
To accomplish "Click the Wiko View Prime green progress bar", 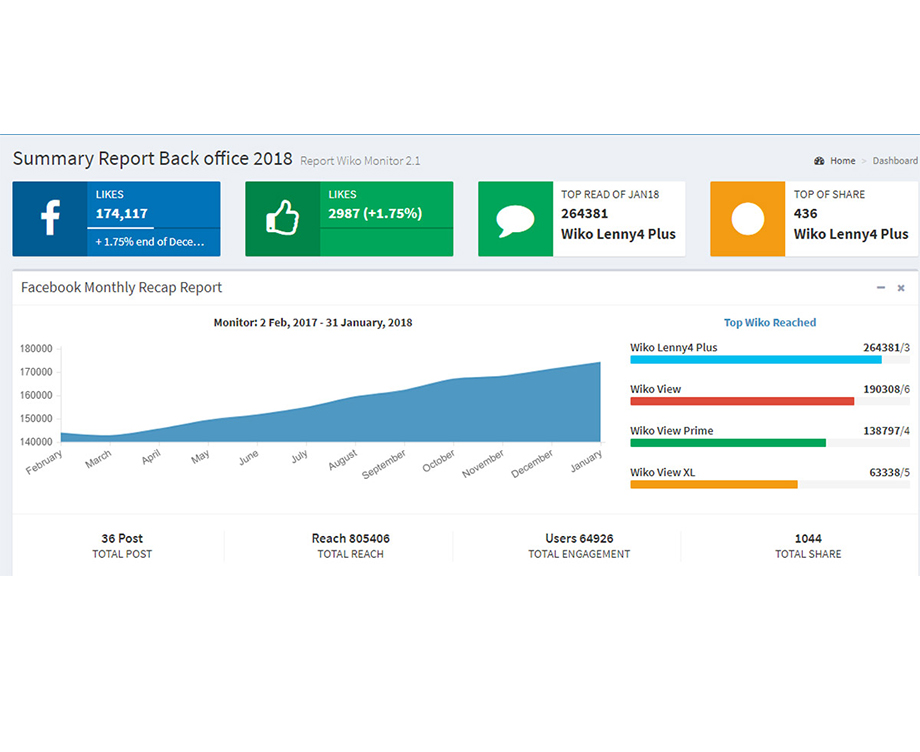I will (728, 443).
